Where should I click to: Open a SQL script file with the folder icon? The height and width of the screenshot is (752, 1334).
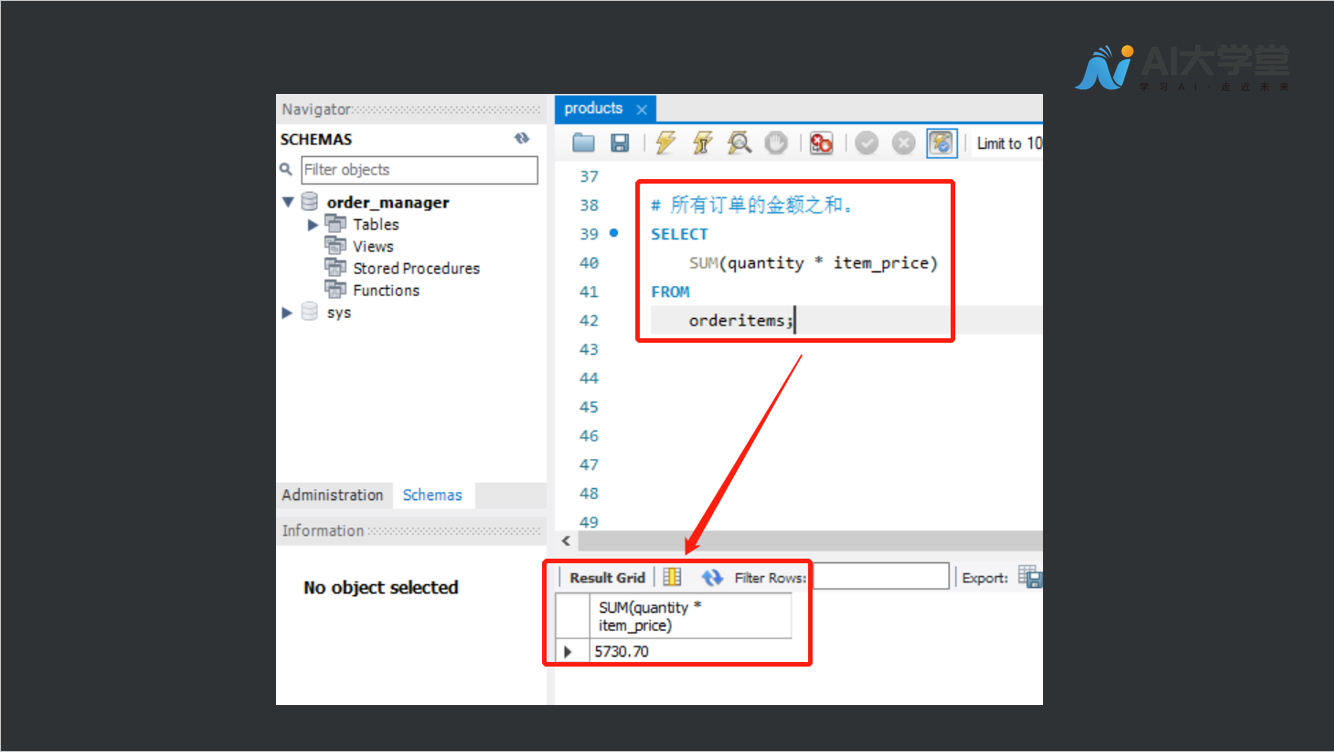584,143
